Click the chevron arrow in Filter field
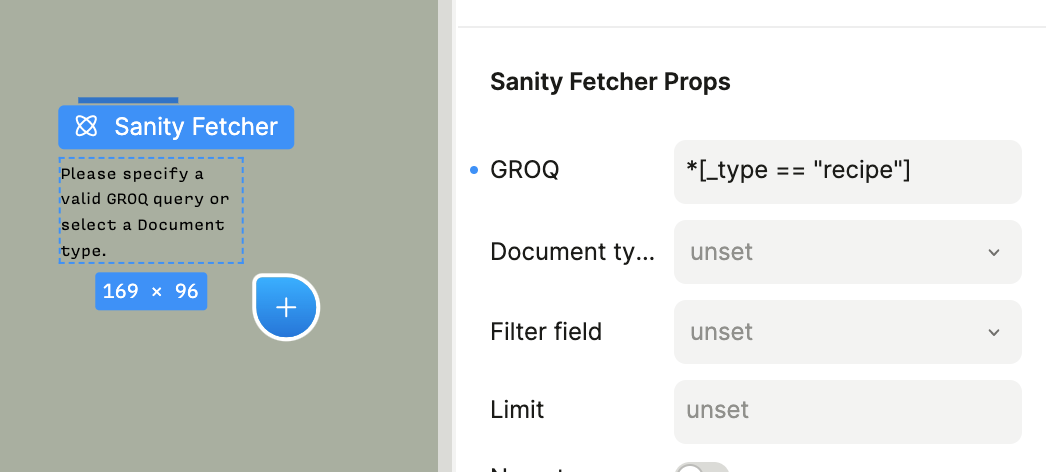The image size is (1046, 472). point(994,332)
